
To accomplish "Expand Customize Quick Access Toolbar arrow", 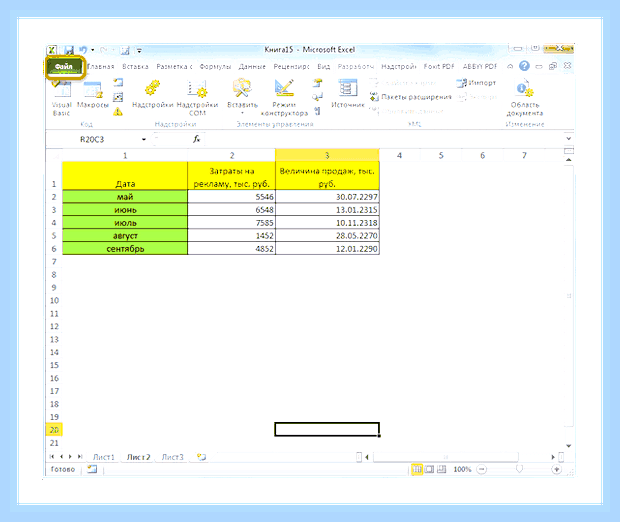I will (x=139, y=51).
